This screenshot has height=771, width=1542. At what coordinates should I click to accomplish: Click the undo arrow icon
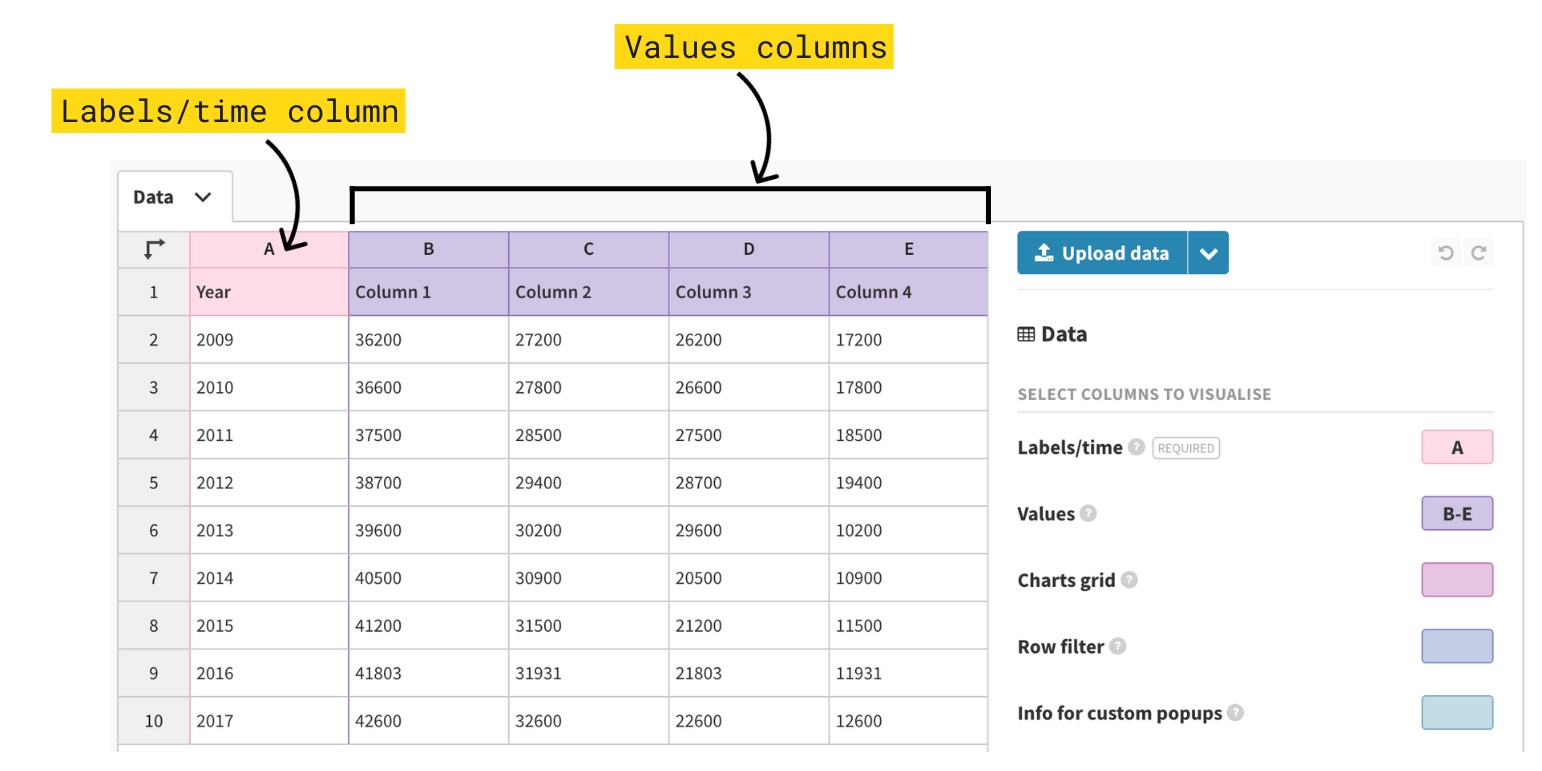(x=1445, y=253)
